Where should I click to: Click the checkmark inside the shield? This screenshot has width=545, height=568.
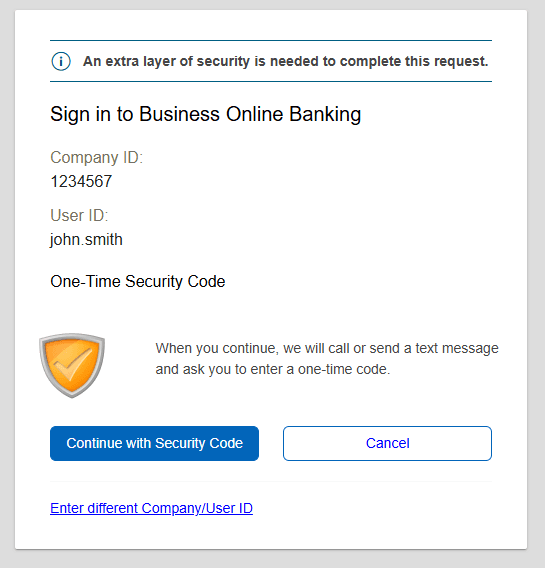click(72, 363)
